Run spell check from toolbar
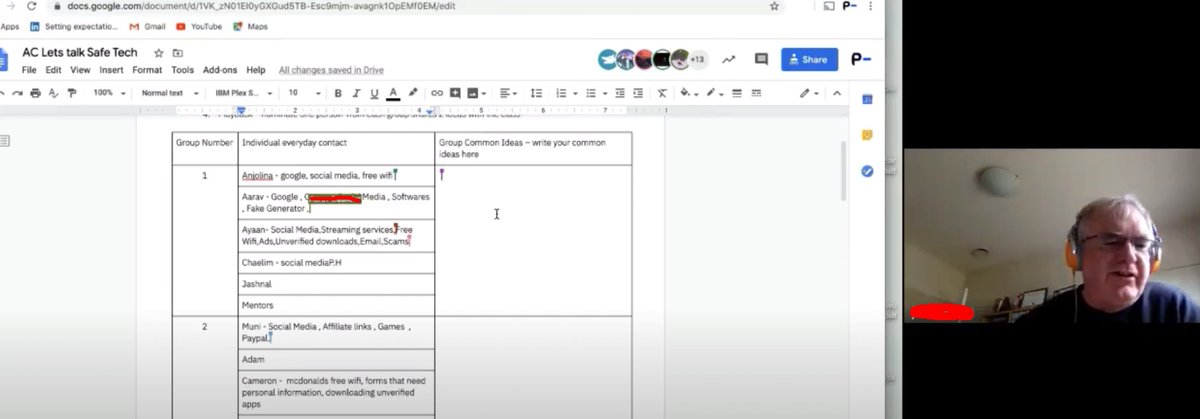Viewport: 1200px width, 419px height. 53,93
